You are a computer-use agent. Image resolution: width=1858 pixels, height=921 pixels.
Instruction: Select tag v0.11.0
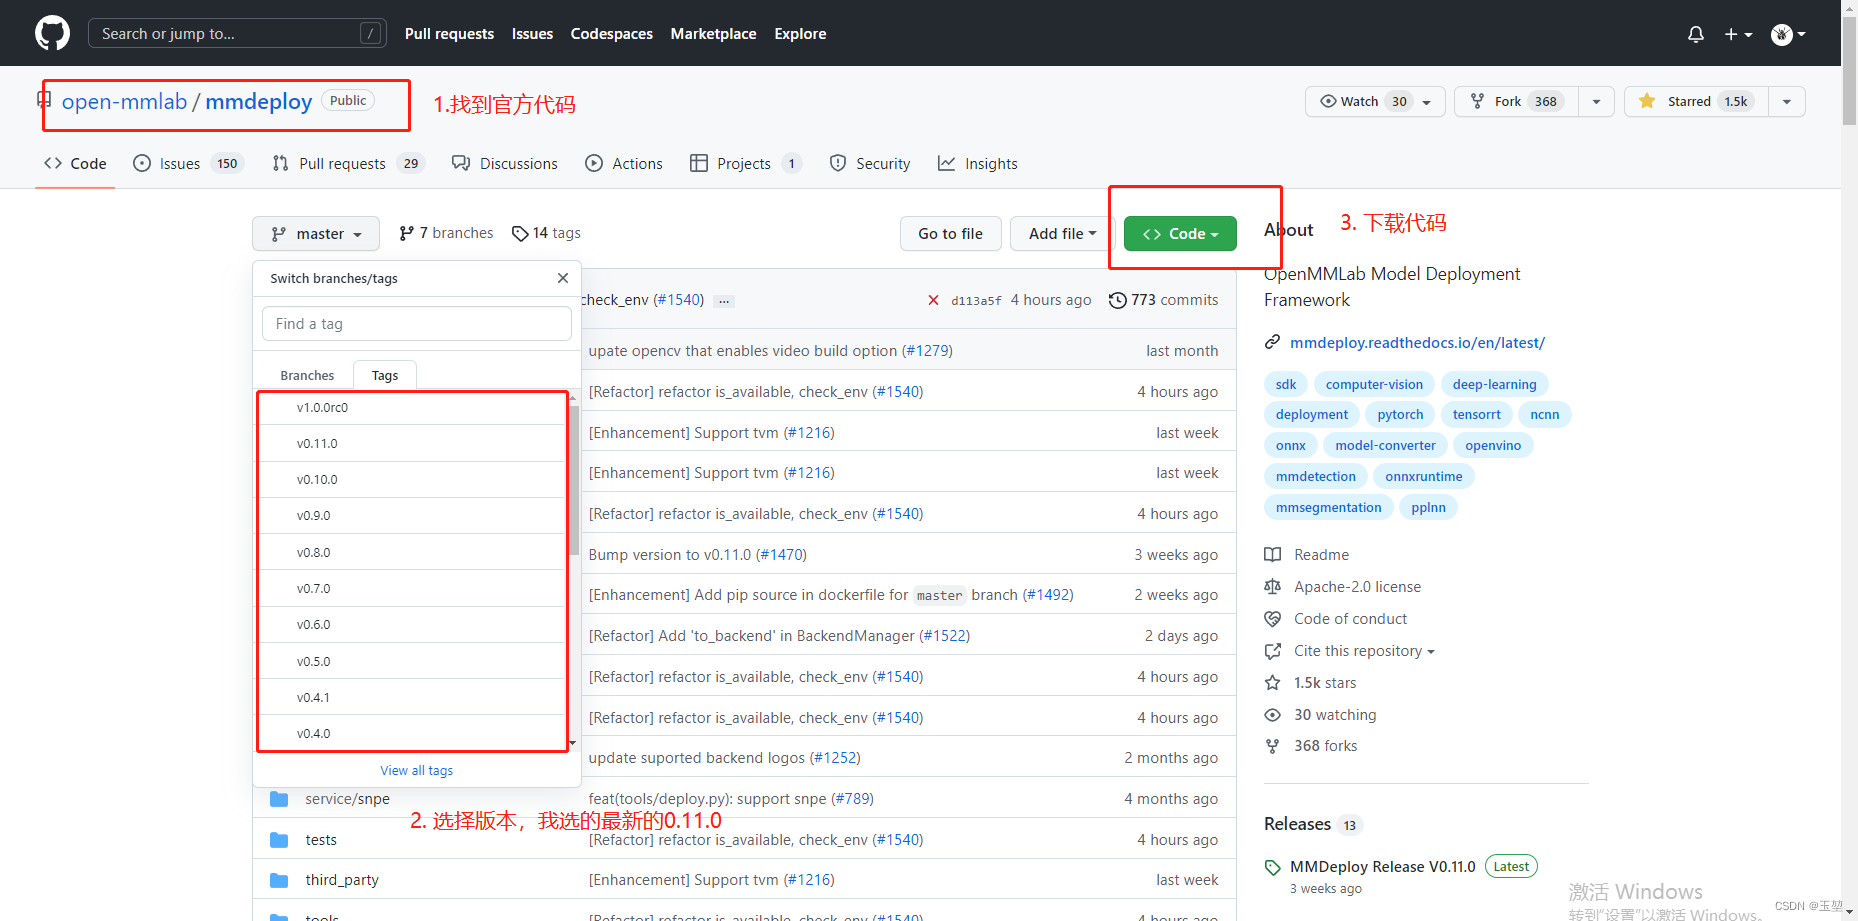pos(413,443)
